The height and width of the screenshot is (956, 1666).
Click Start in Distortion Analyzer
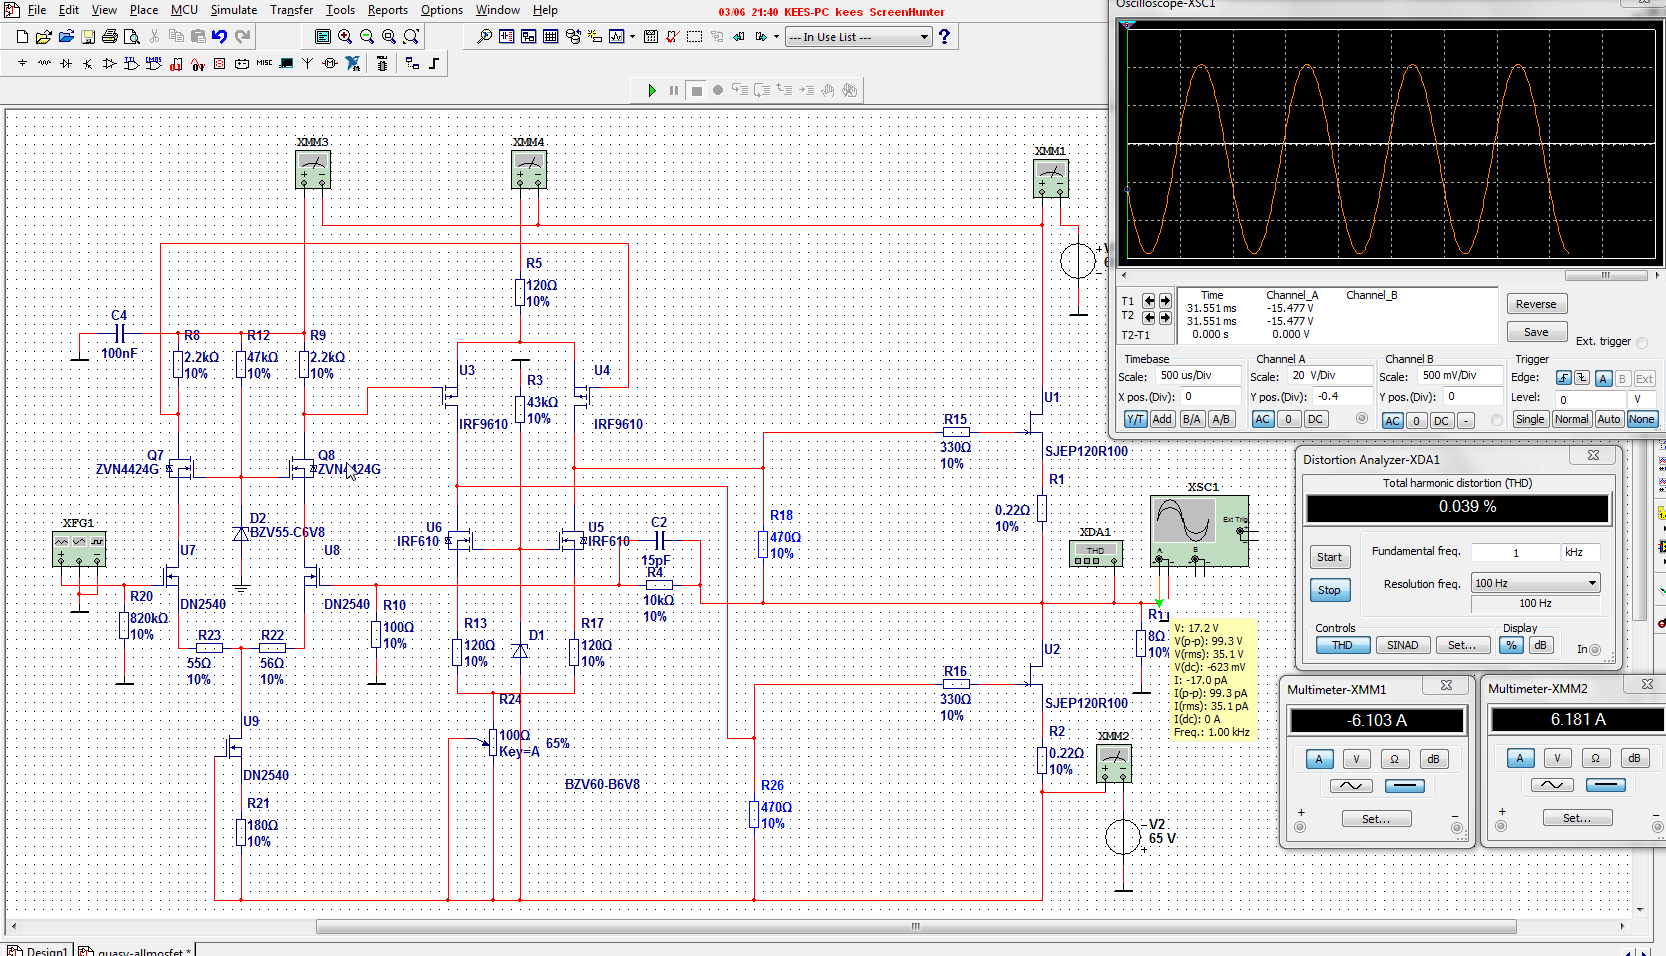point(1329,557)
